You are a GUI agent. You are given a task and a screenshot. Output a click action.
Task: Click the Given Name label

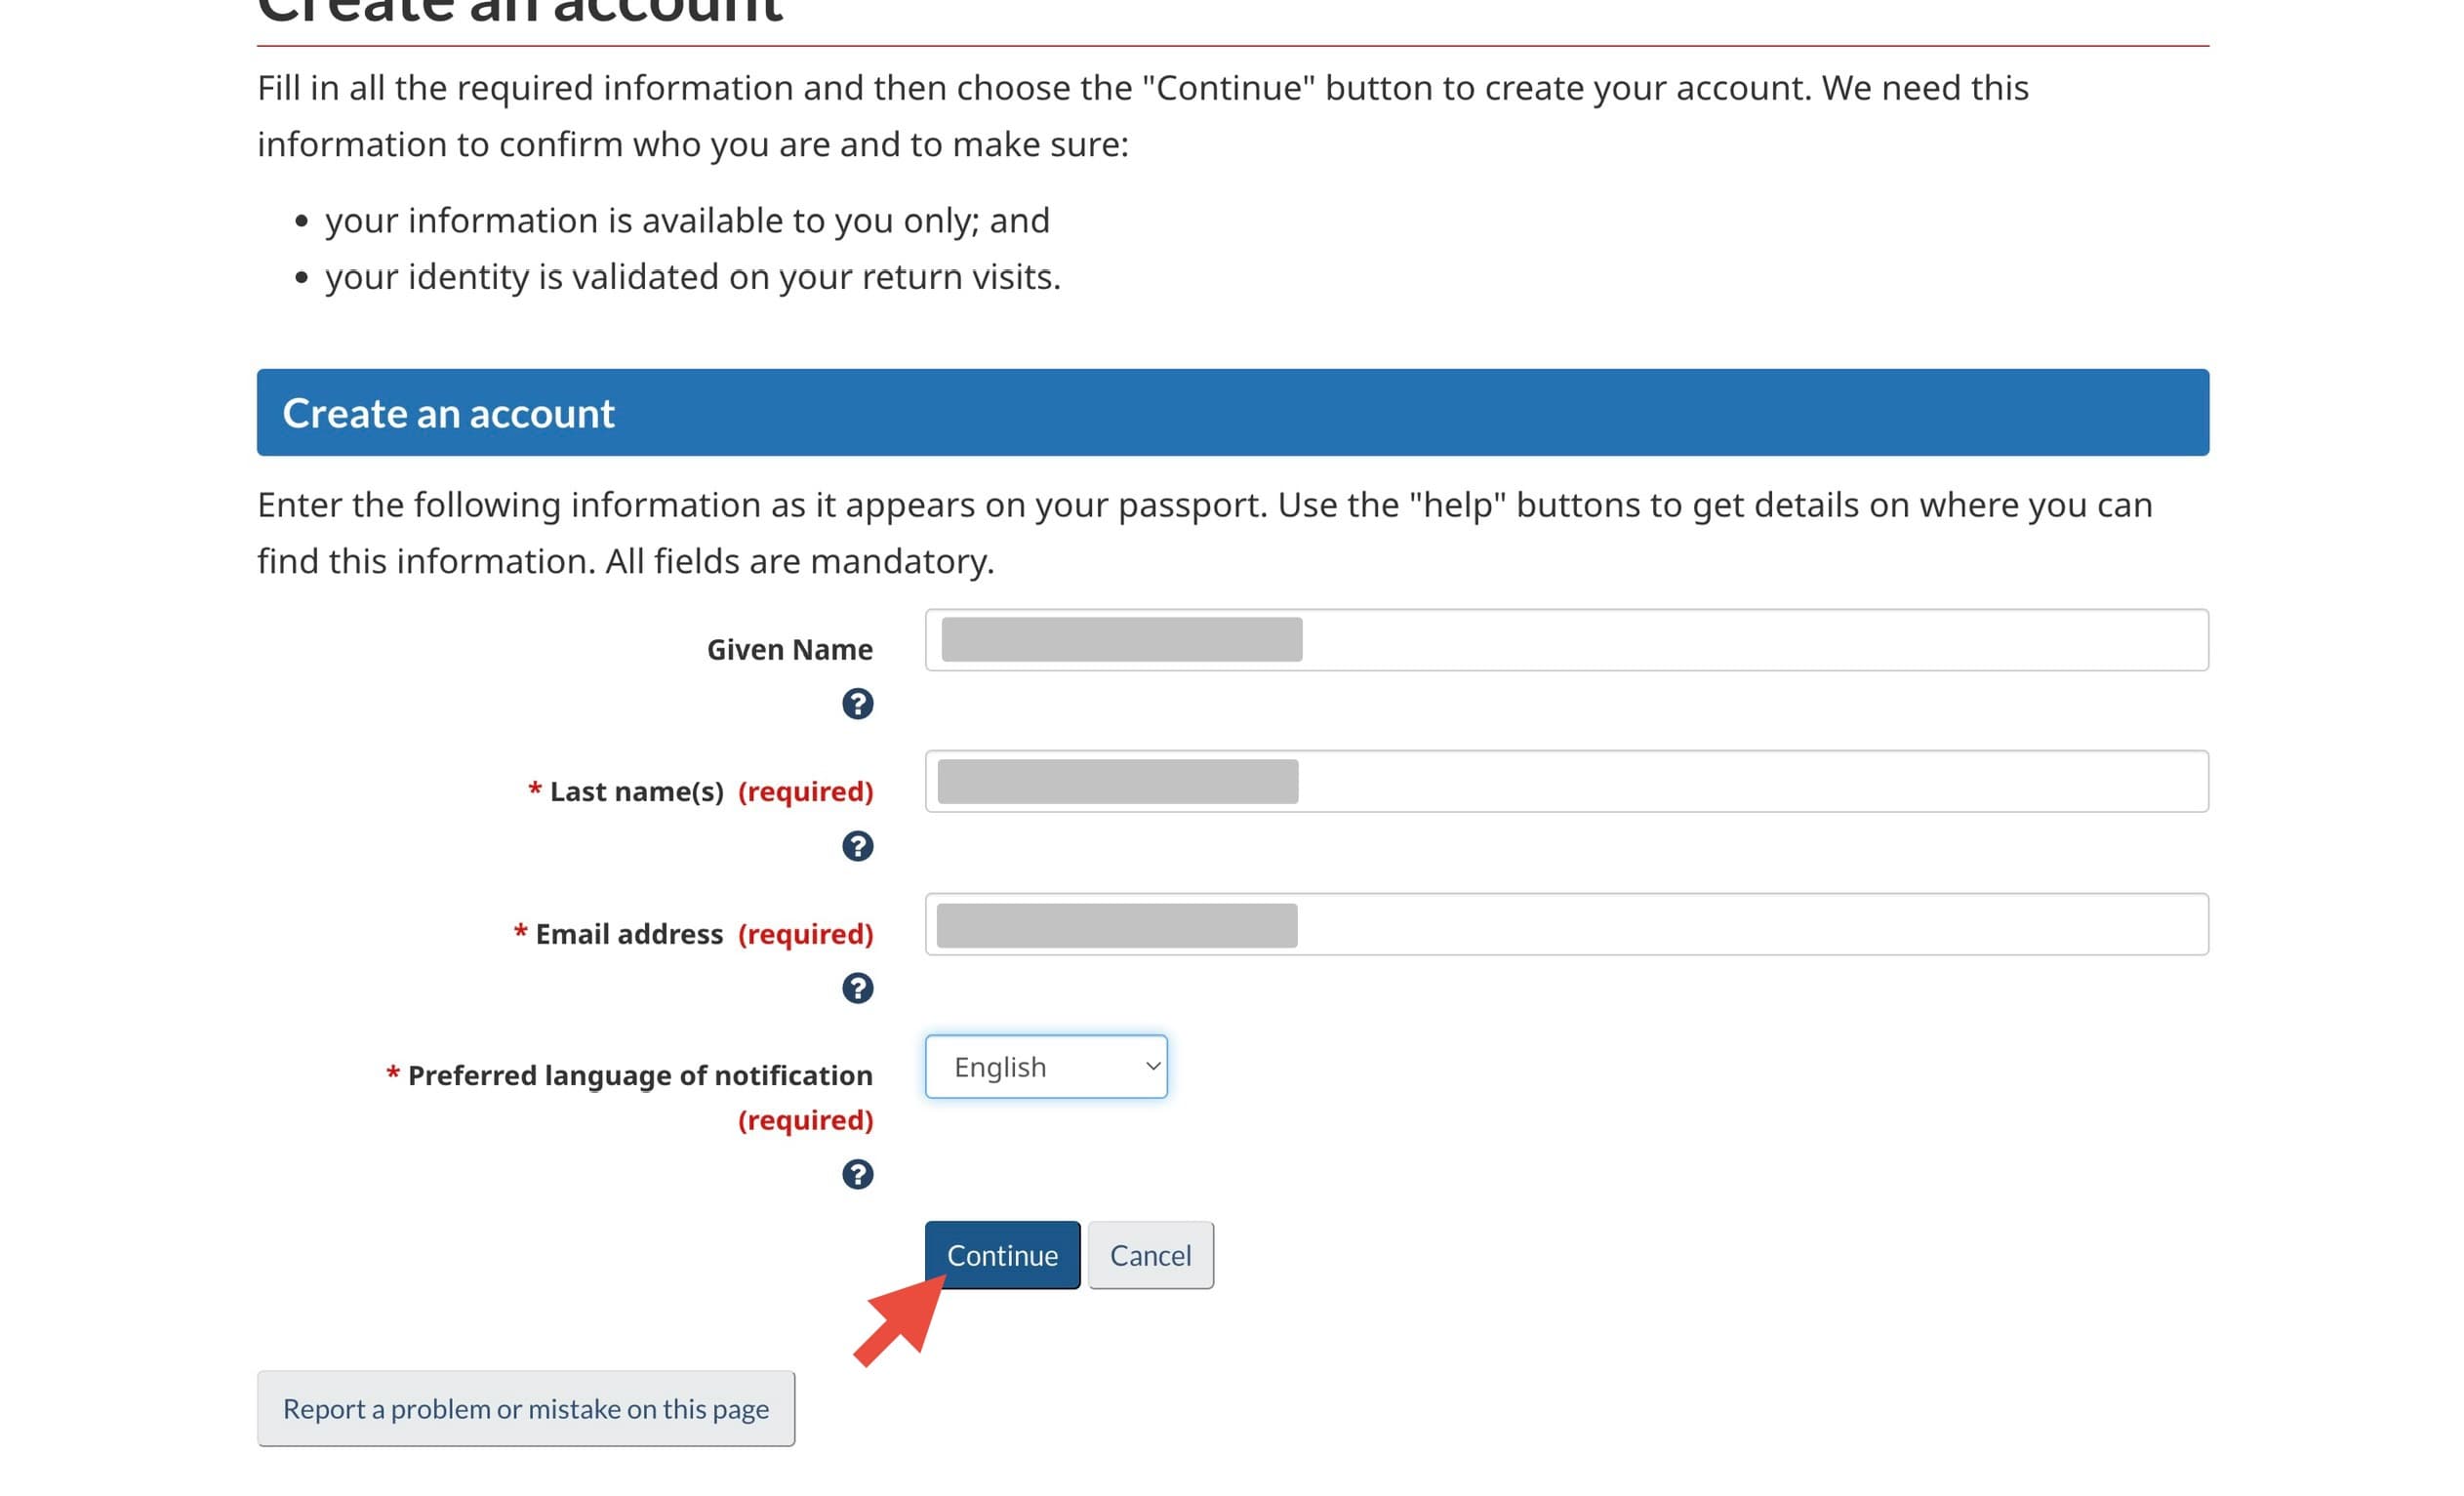coord(789,650)
